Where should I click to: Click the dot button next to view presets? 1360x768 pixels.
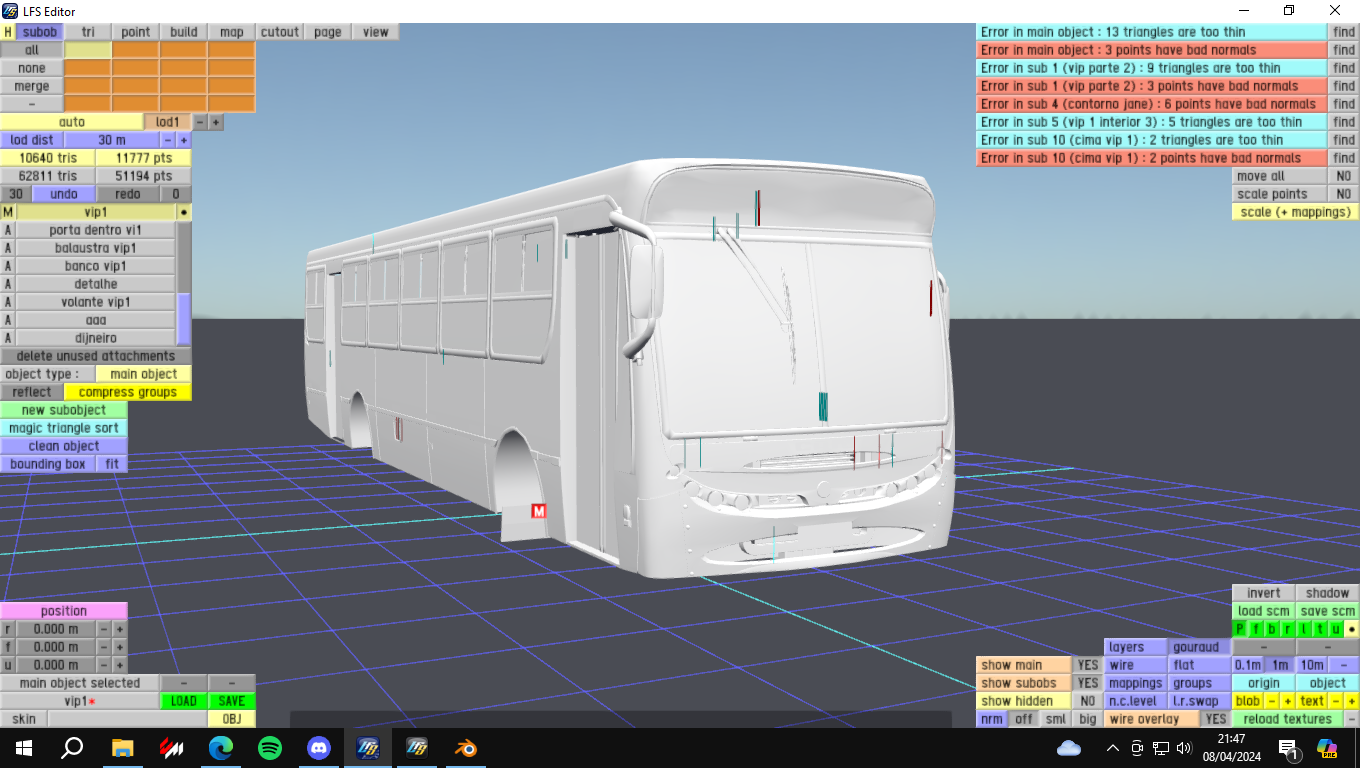point(1352,629)
